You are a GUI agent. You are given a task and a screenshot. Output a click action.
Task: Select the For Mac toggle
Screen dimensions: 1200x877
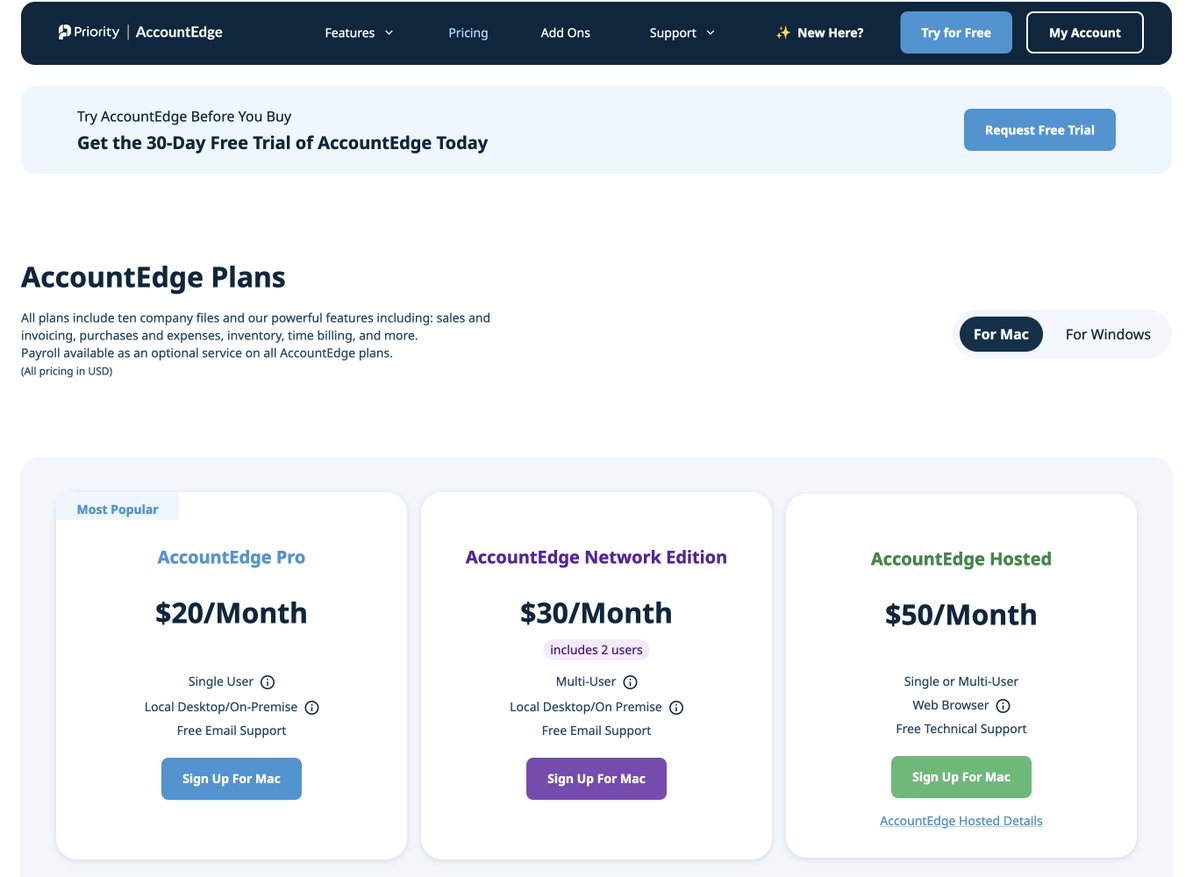point(1001,334)
